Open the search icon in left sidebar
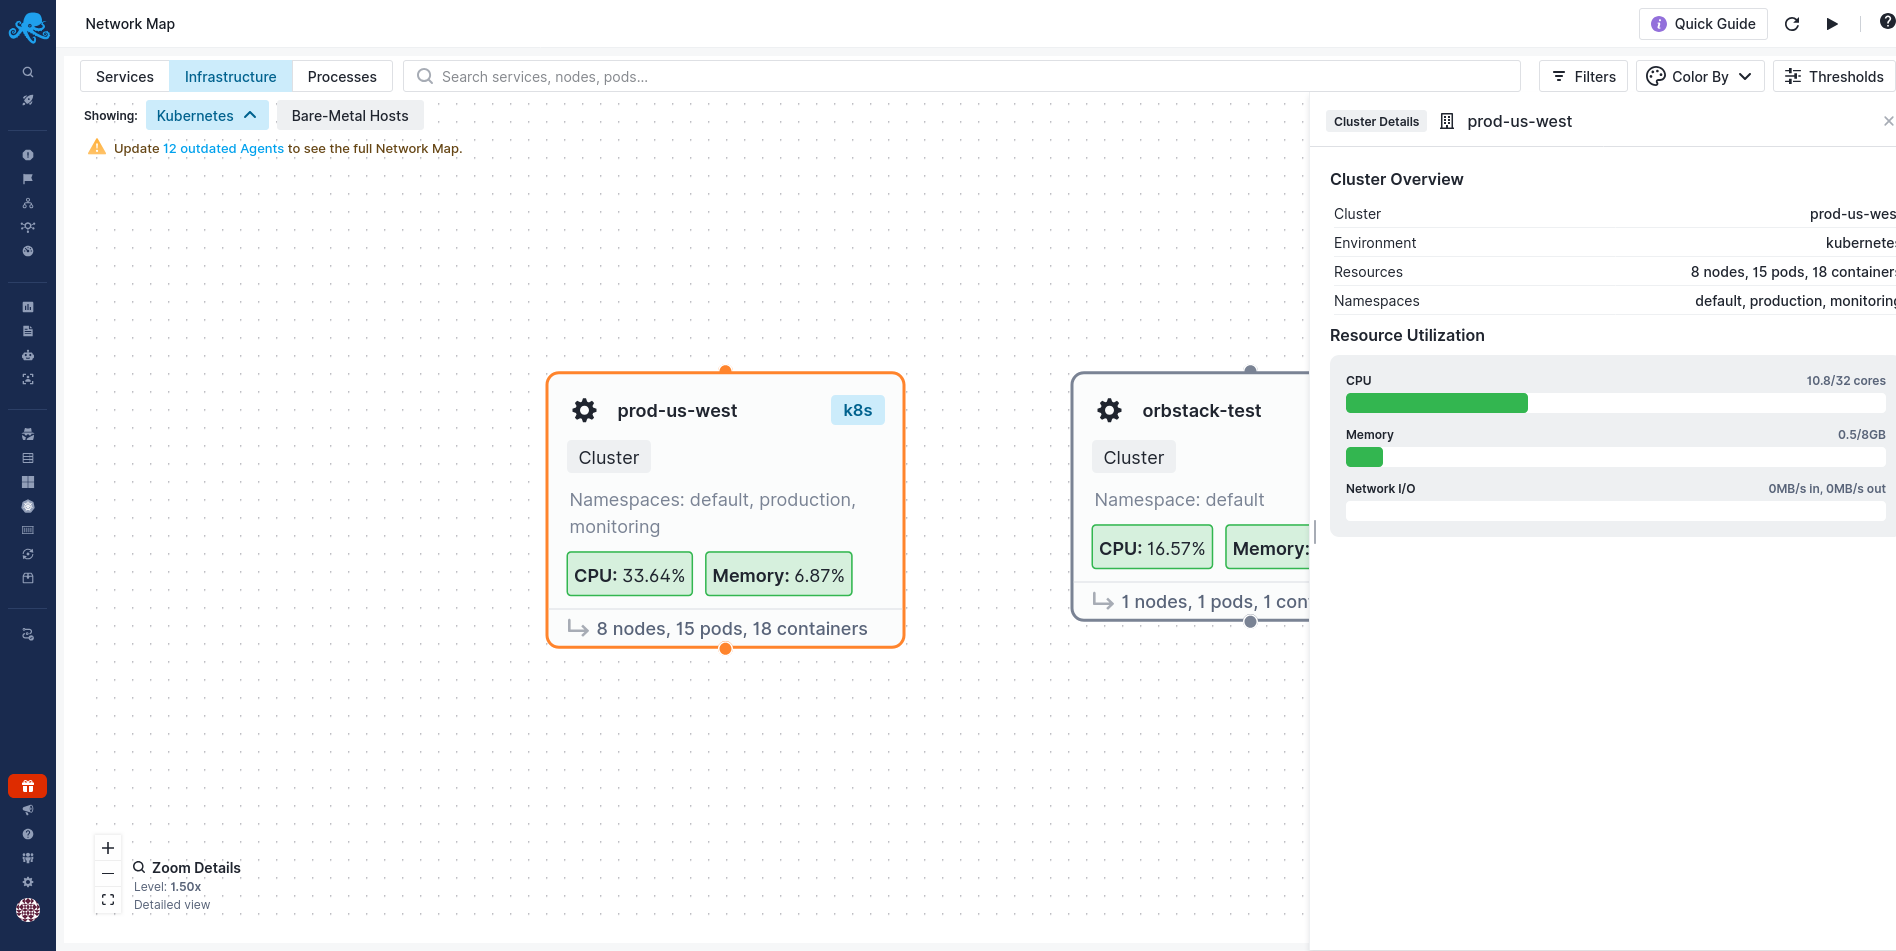Viewport: 1896px width, 951px height. (28, 72)
